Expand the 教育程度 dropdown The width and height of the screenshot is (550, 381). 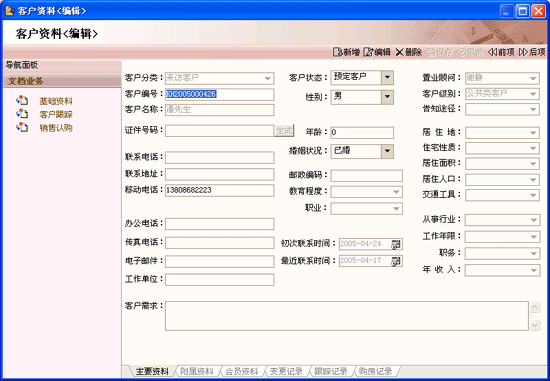coord(396,192)
